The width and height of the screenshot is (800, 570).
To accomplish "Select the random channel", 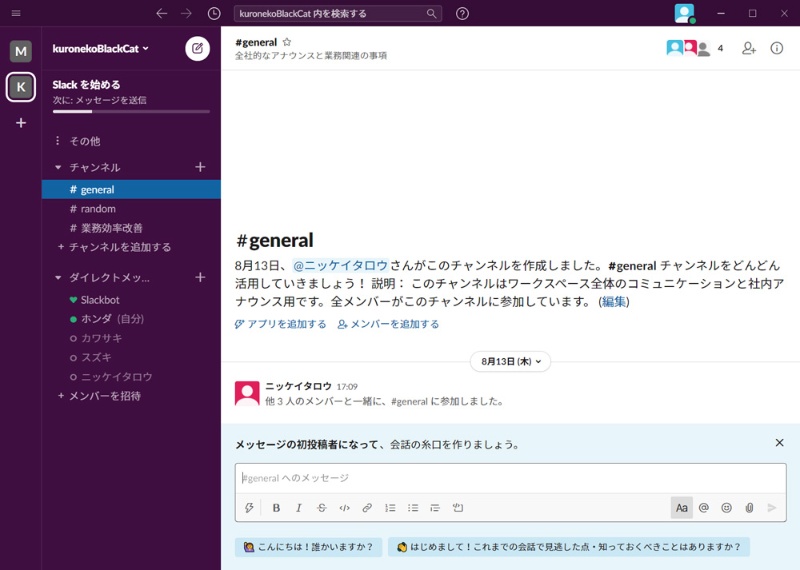I will point(98,209).
